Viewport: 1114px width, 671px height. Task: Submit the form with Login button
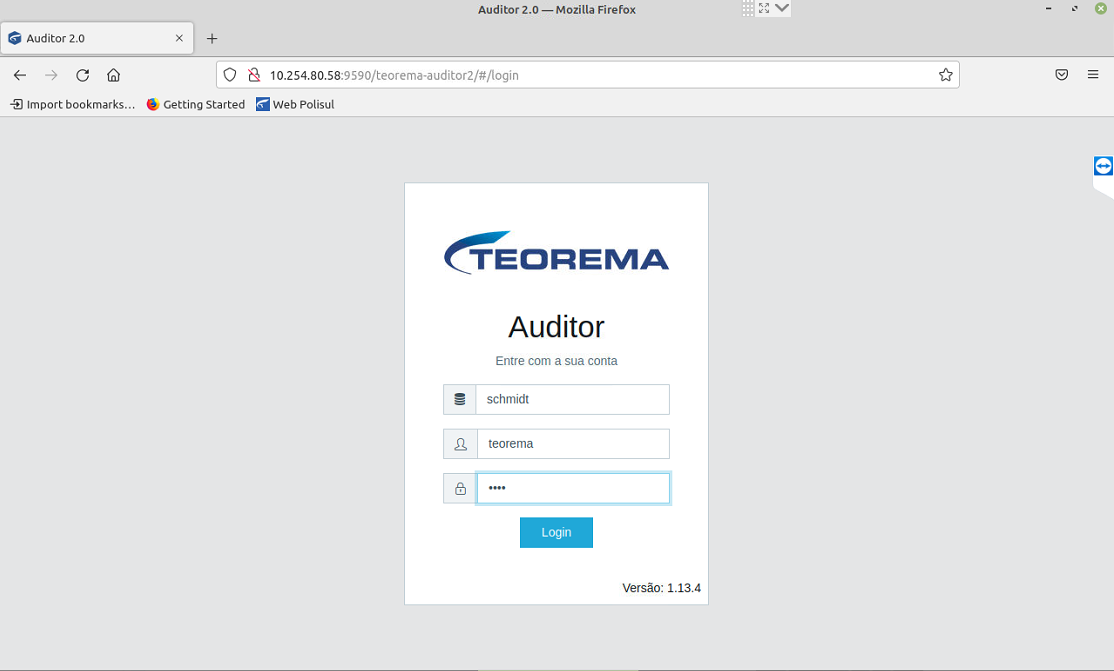click(x=556, y=532)
